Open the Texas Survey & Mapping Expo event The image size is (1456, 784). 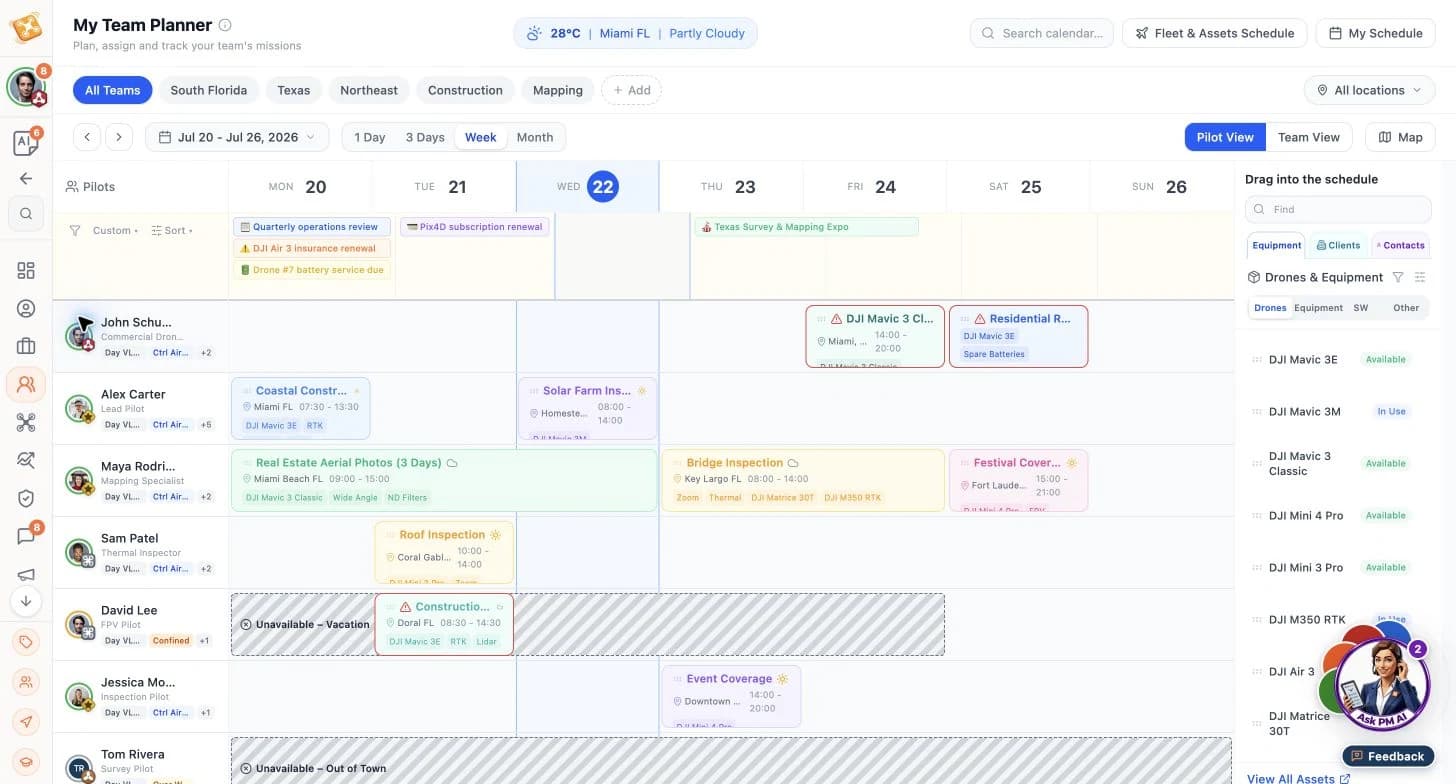(x=806, y=227)
